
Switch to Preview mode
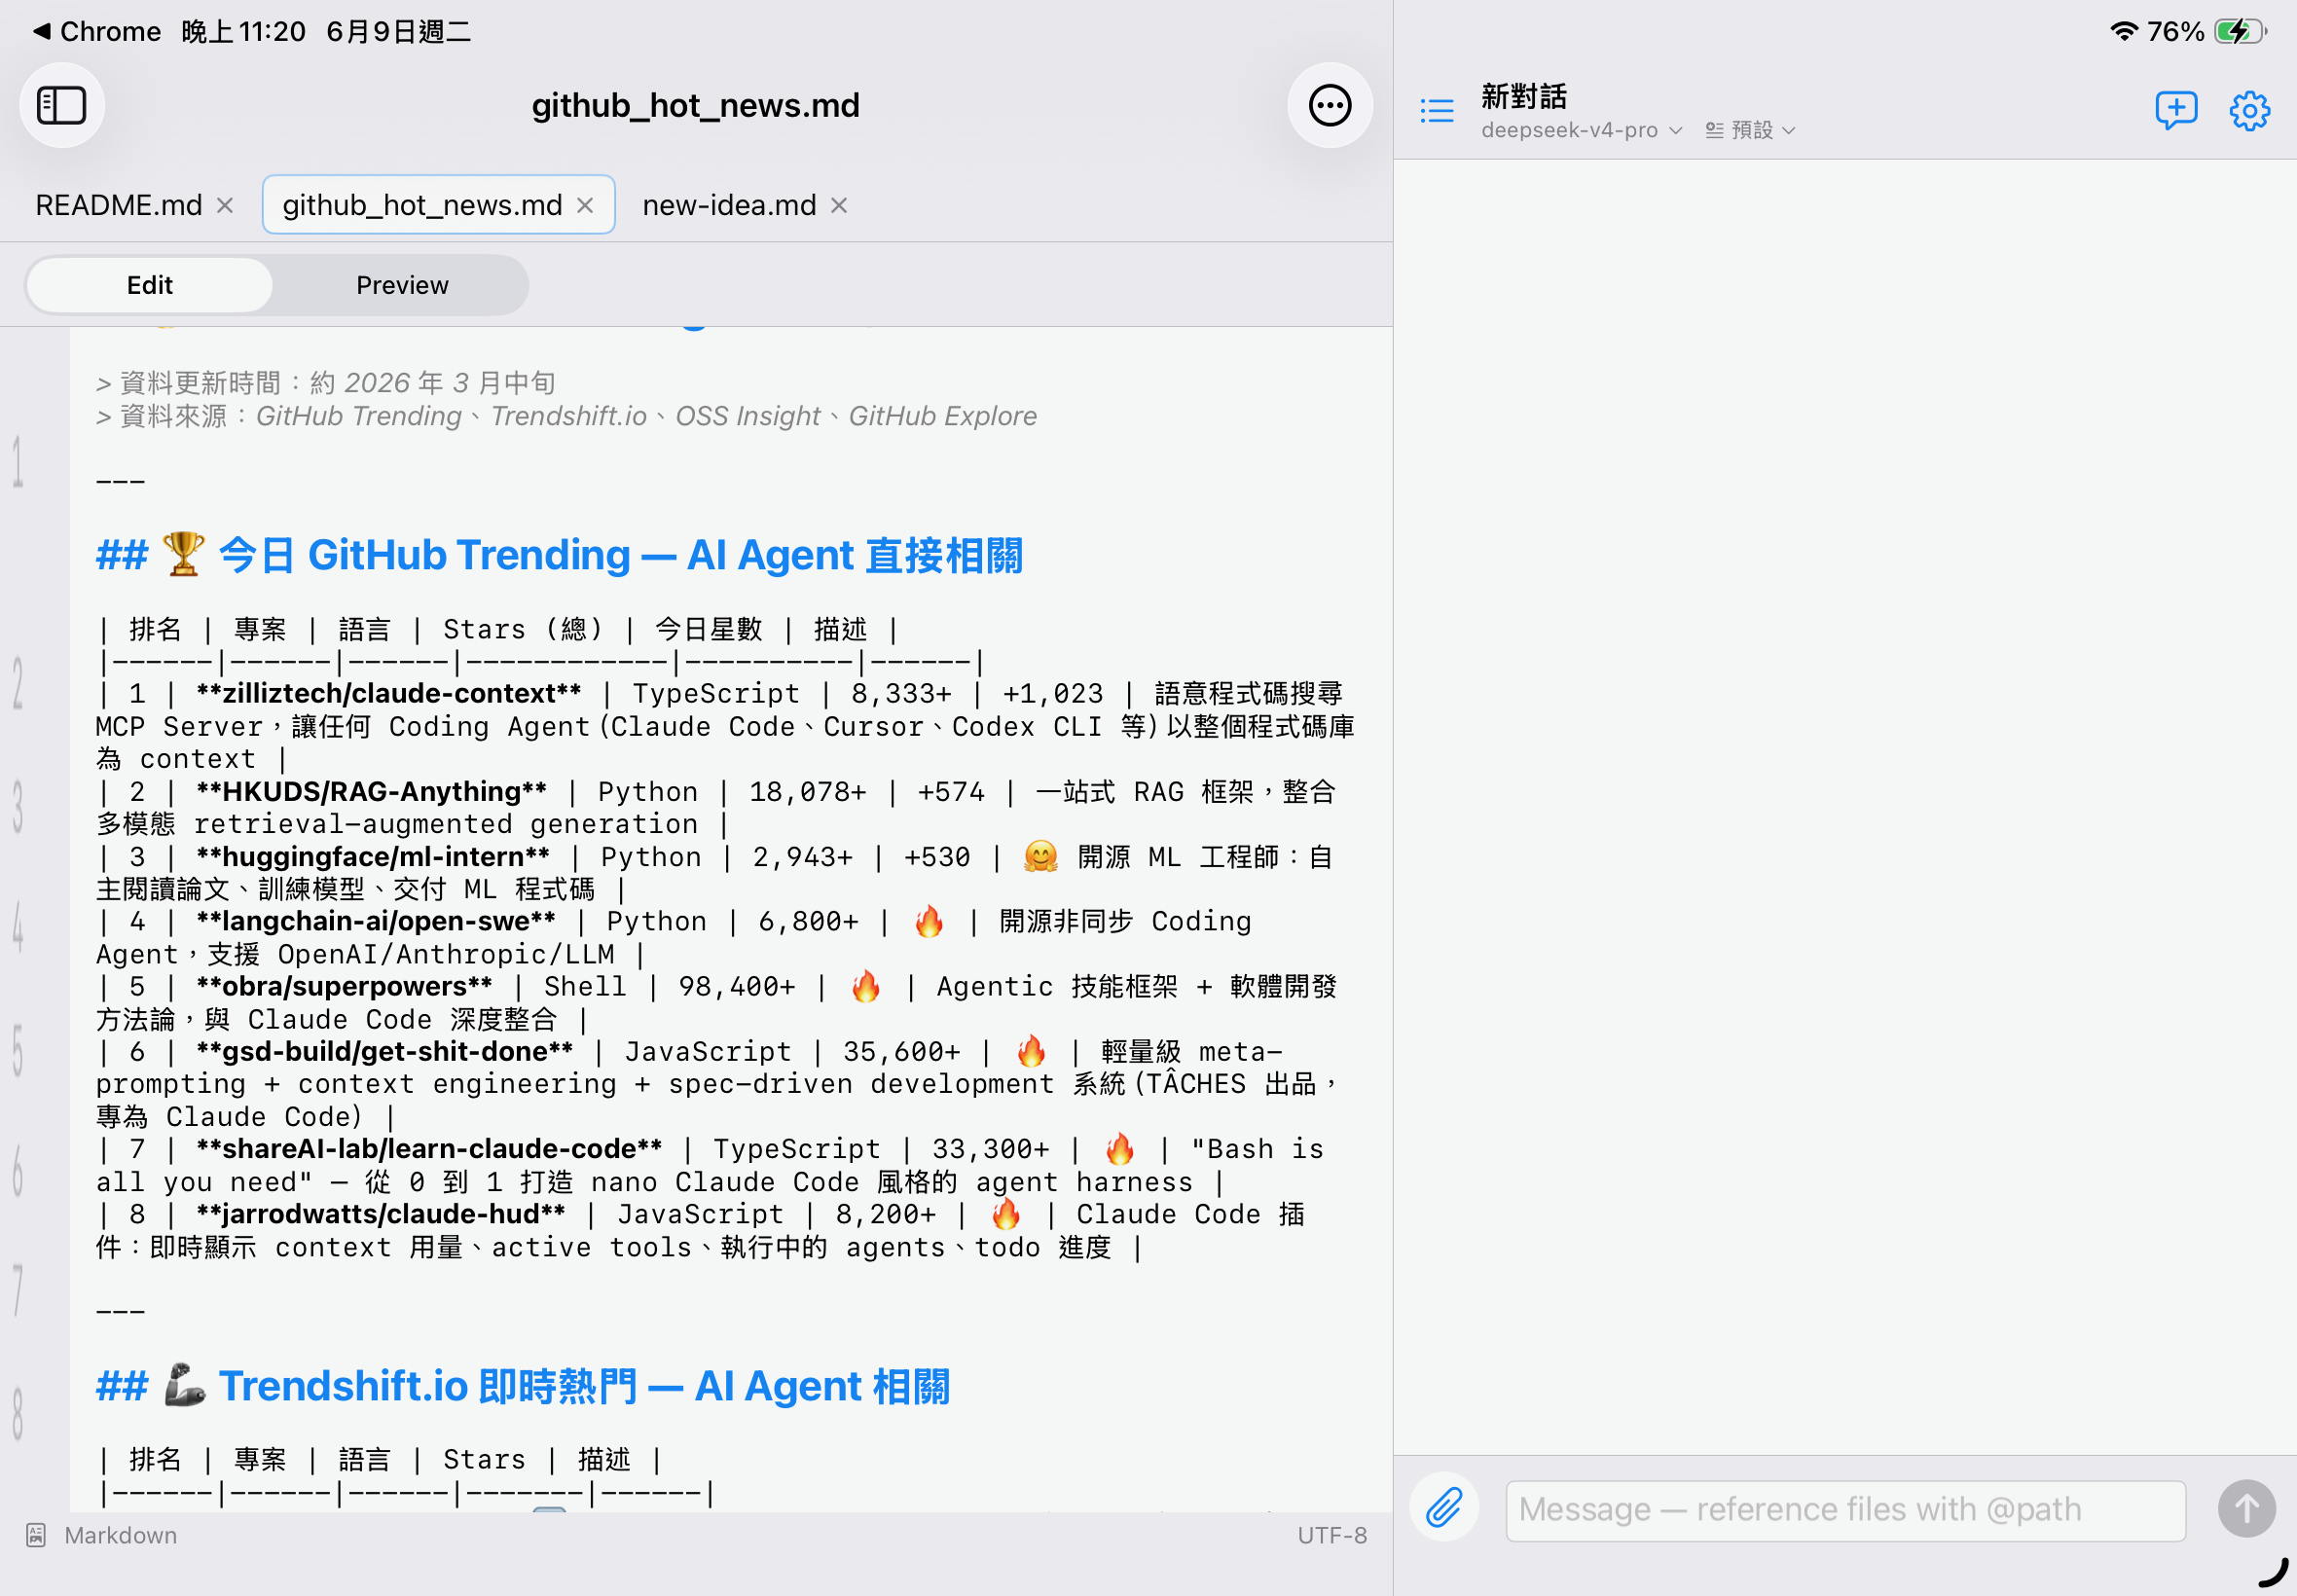pyautogui.click(x=402, y=285)
